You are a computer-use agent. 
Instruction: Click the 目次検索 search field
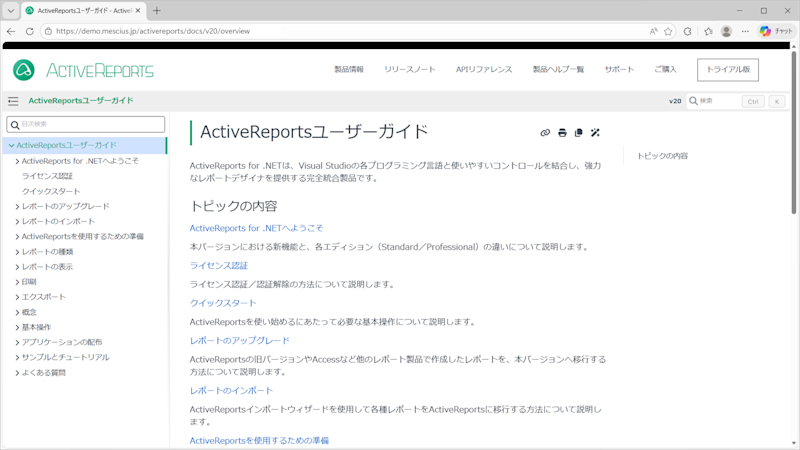[x=86, y=124]
